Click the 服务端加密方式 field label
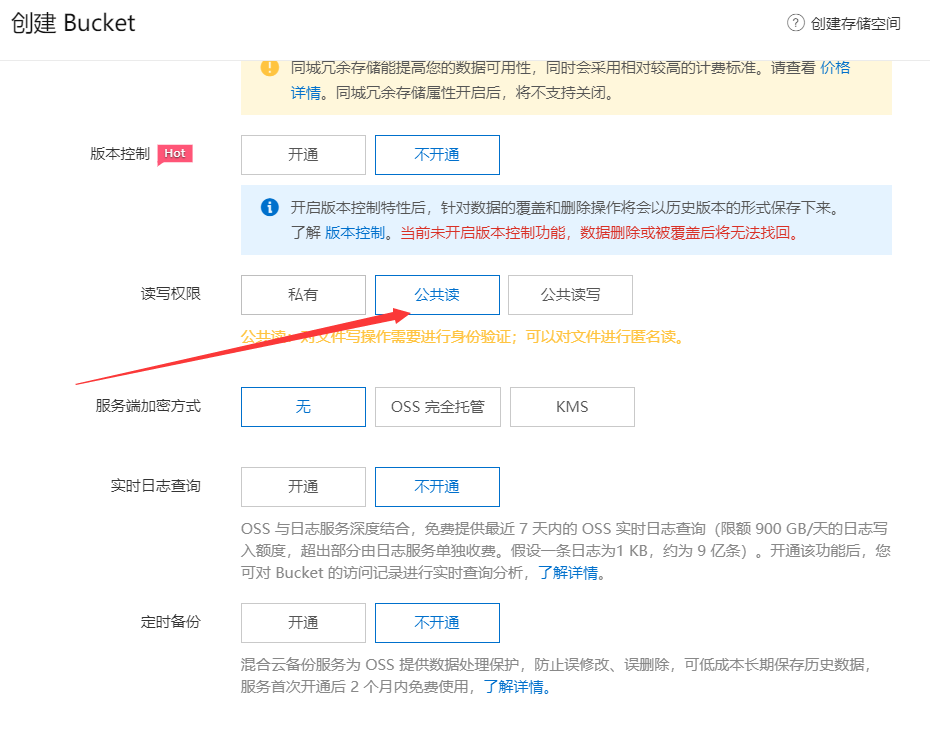The width and height of the screenshot is (930, 734). 148,406
